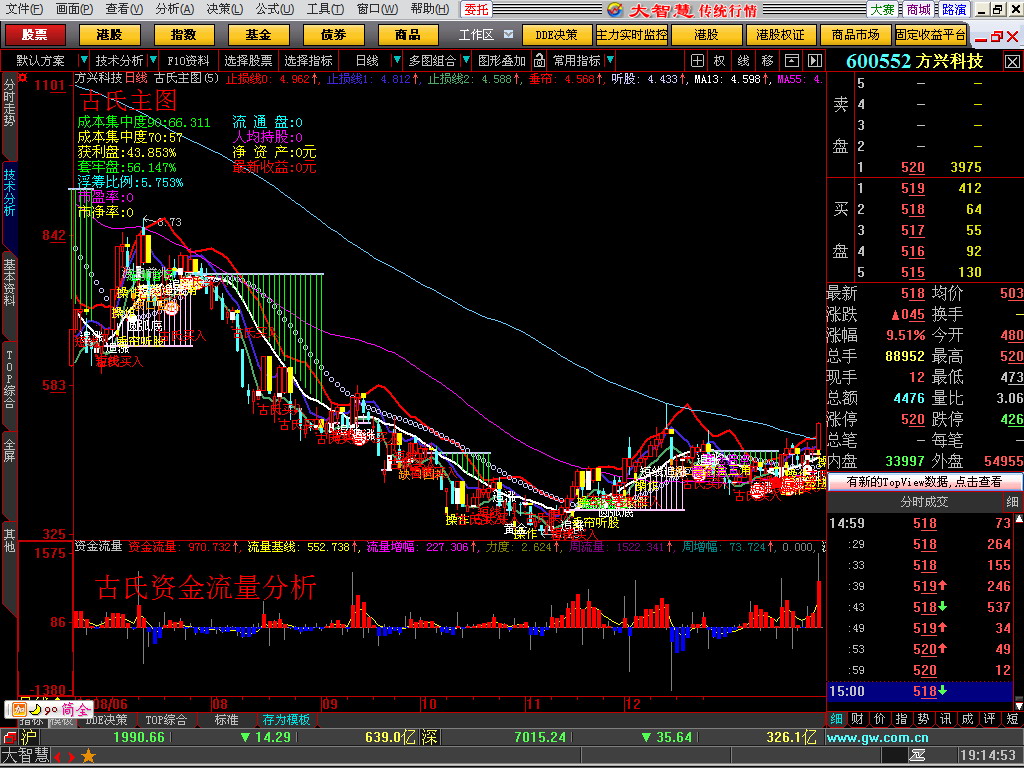Click the Z-shaped icon left of the clock

point(917,756)
